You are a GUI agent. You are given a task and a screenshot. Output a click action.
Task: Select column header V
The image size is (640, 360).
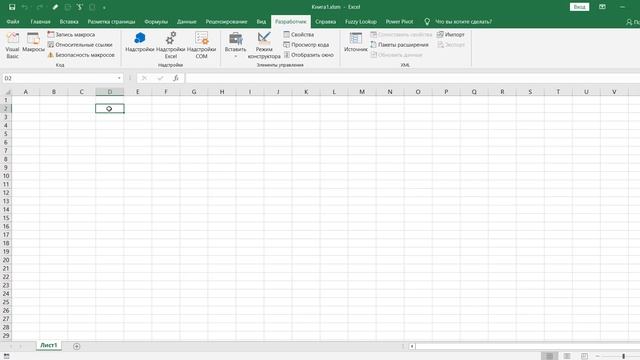pos(614,92)
